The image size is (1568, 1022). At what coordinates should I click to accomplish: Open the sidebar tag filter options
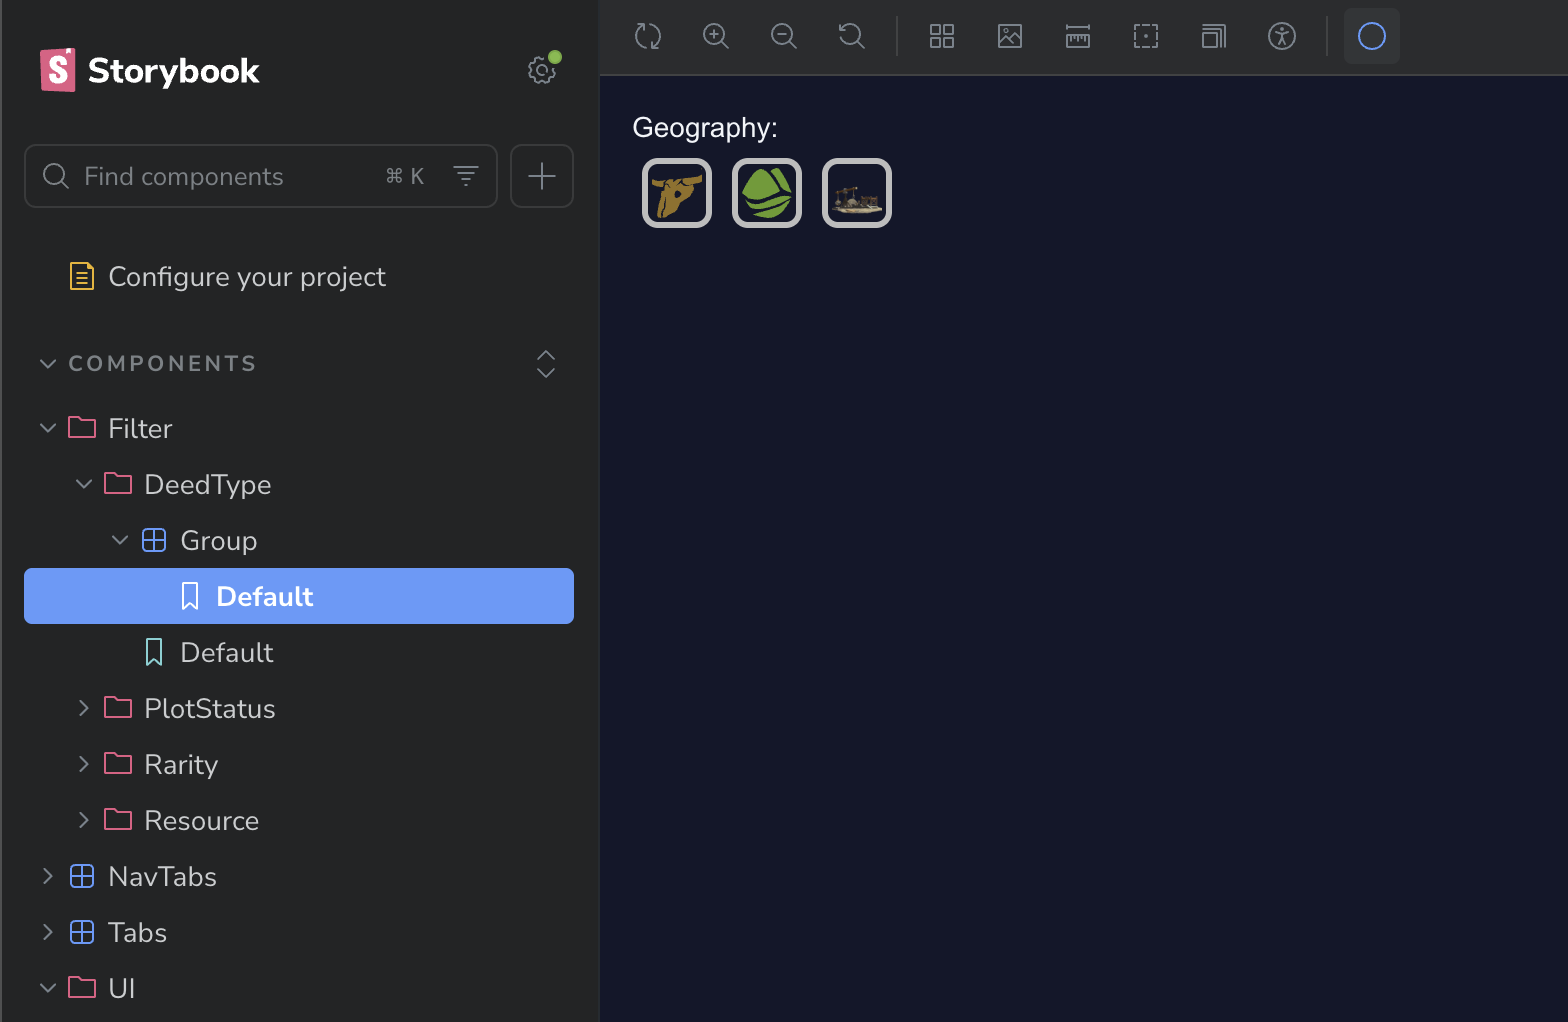[466, 176]
